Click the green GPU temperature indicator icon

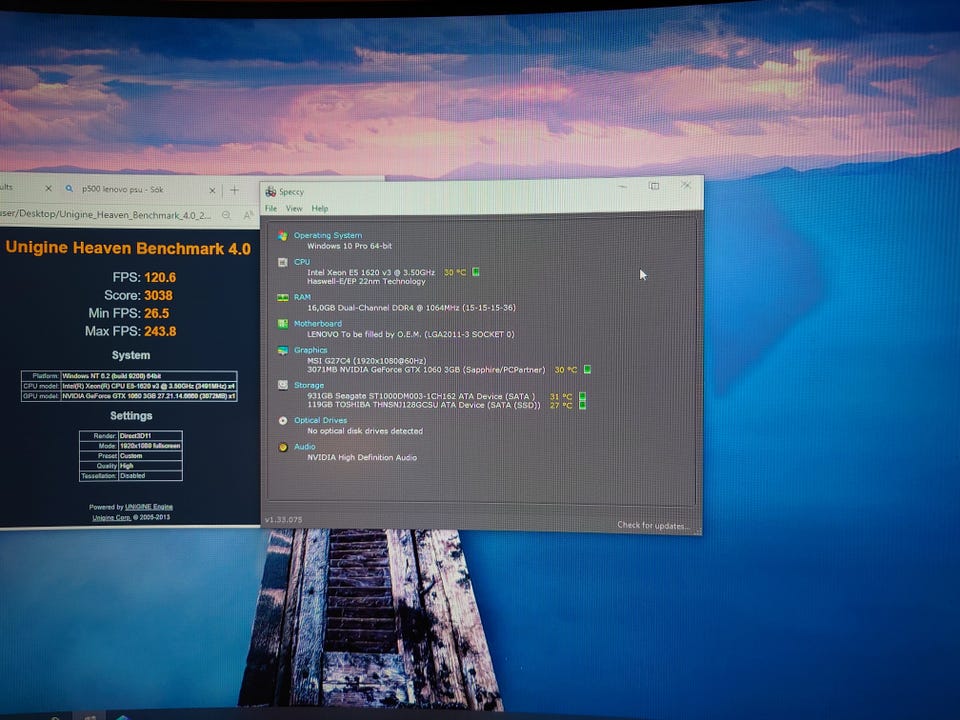tap(587, 369)
